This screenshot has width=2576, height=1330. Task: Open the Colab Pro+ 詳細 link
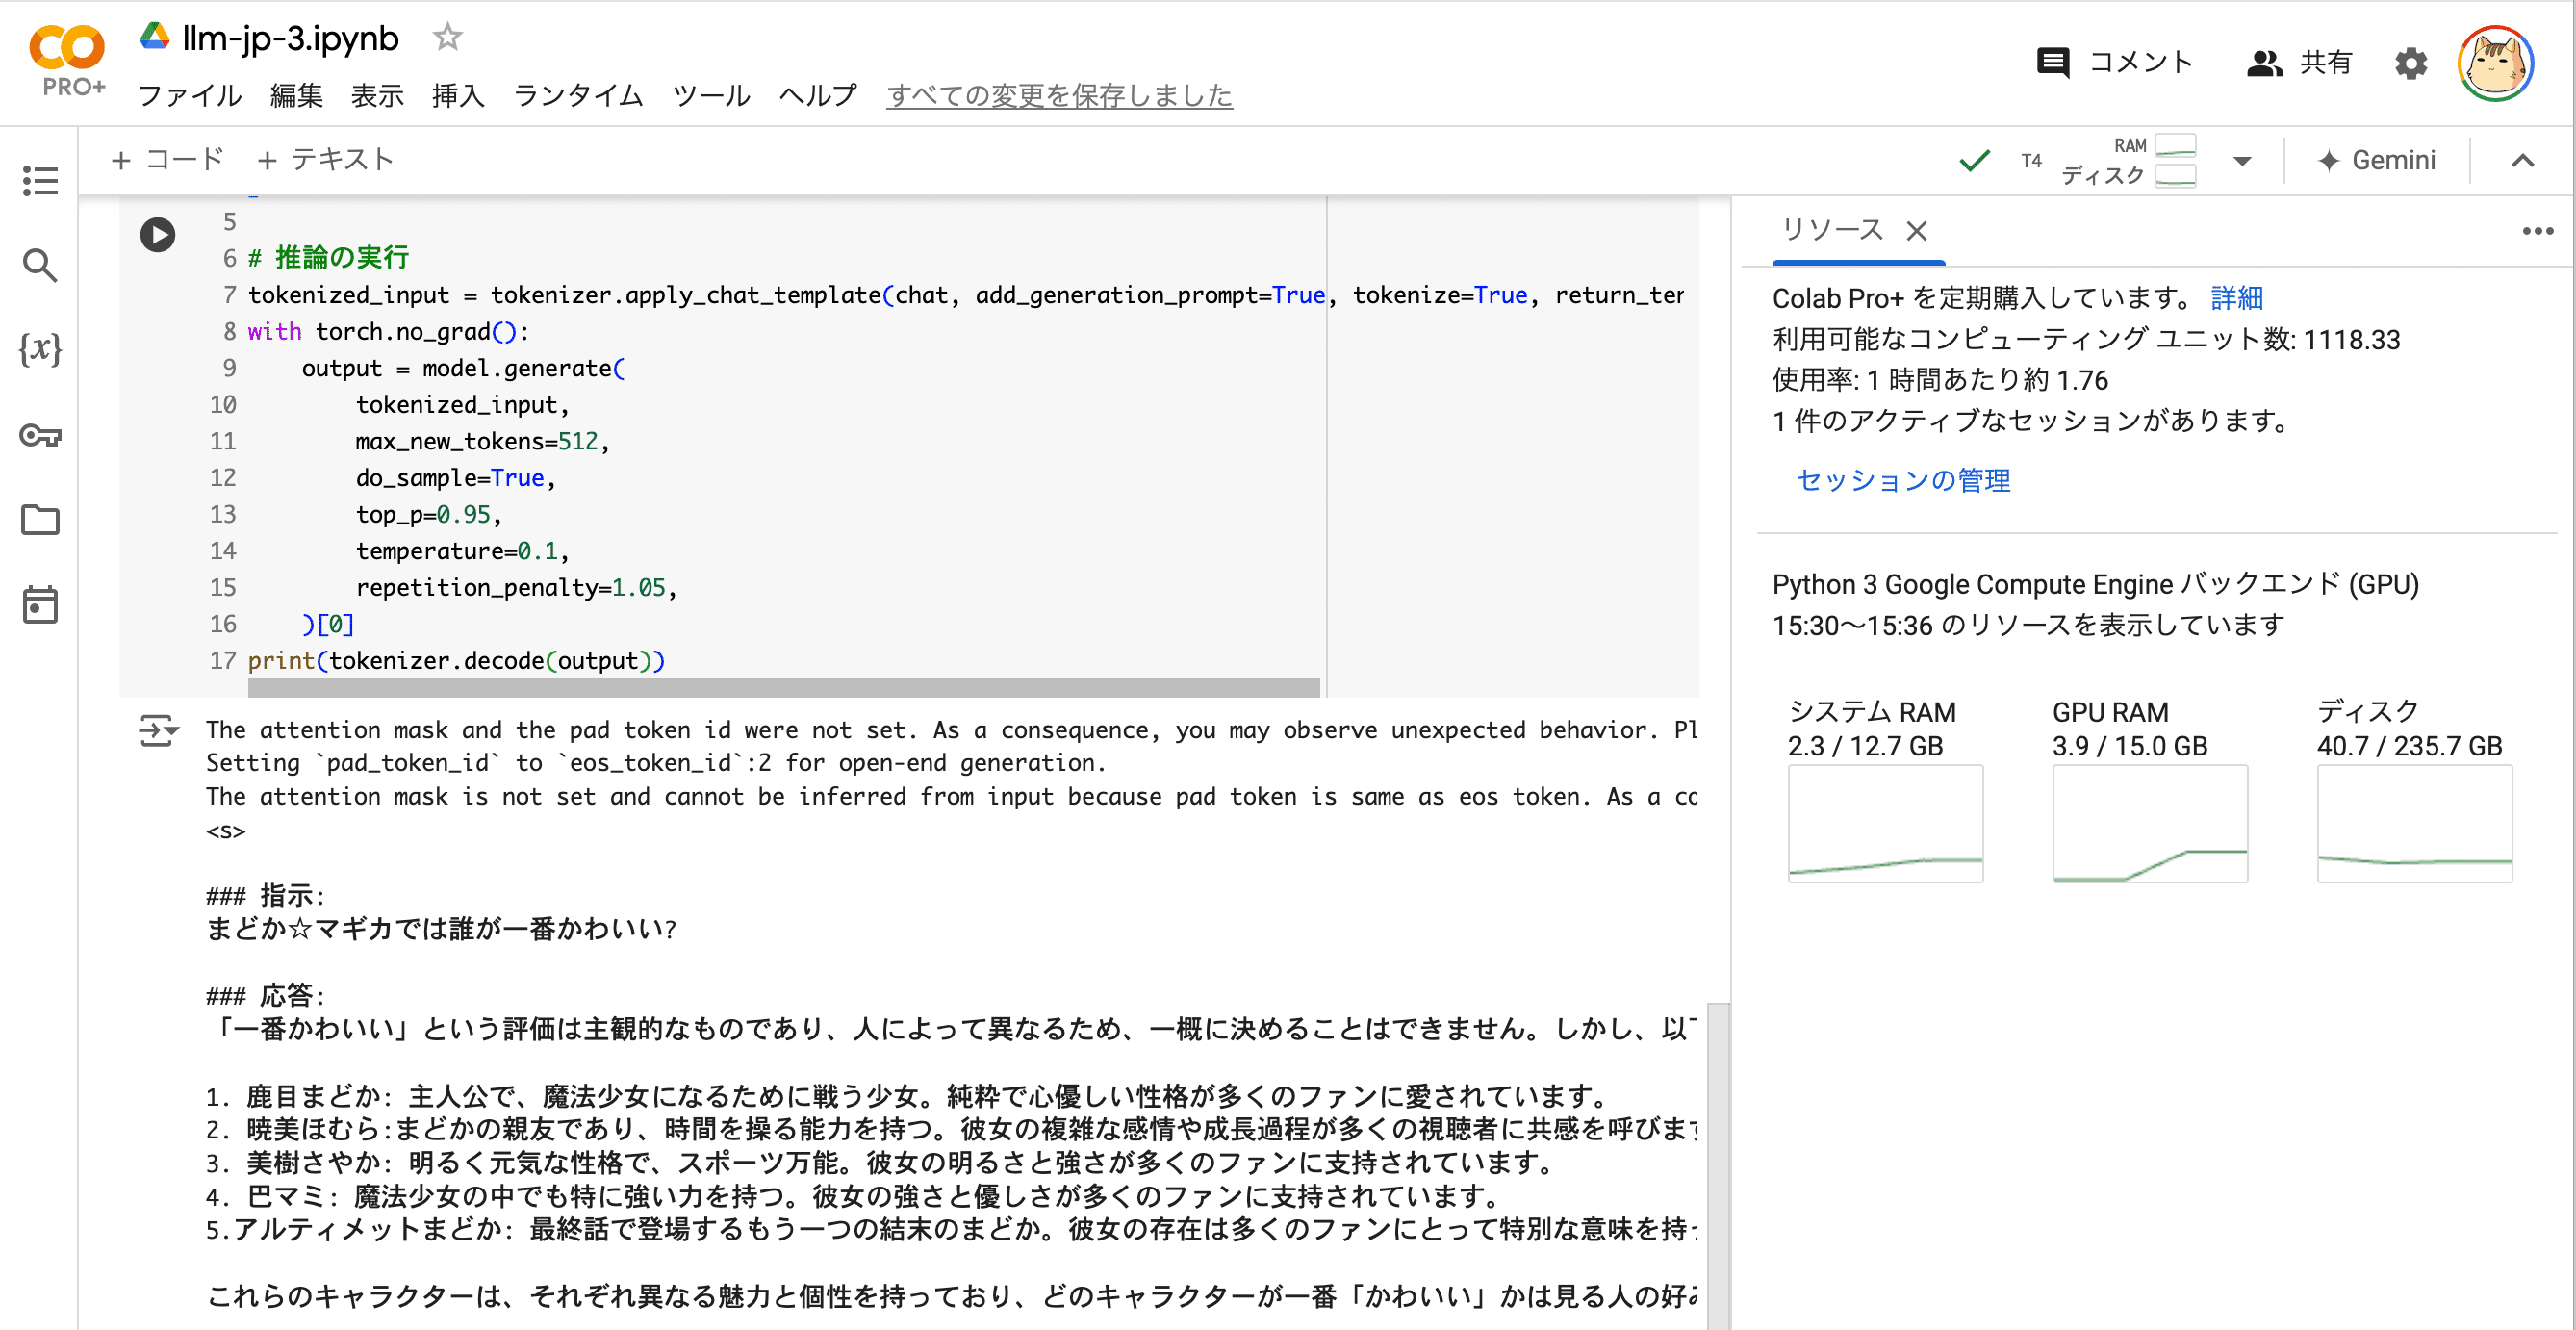[2237, 298]
